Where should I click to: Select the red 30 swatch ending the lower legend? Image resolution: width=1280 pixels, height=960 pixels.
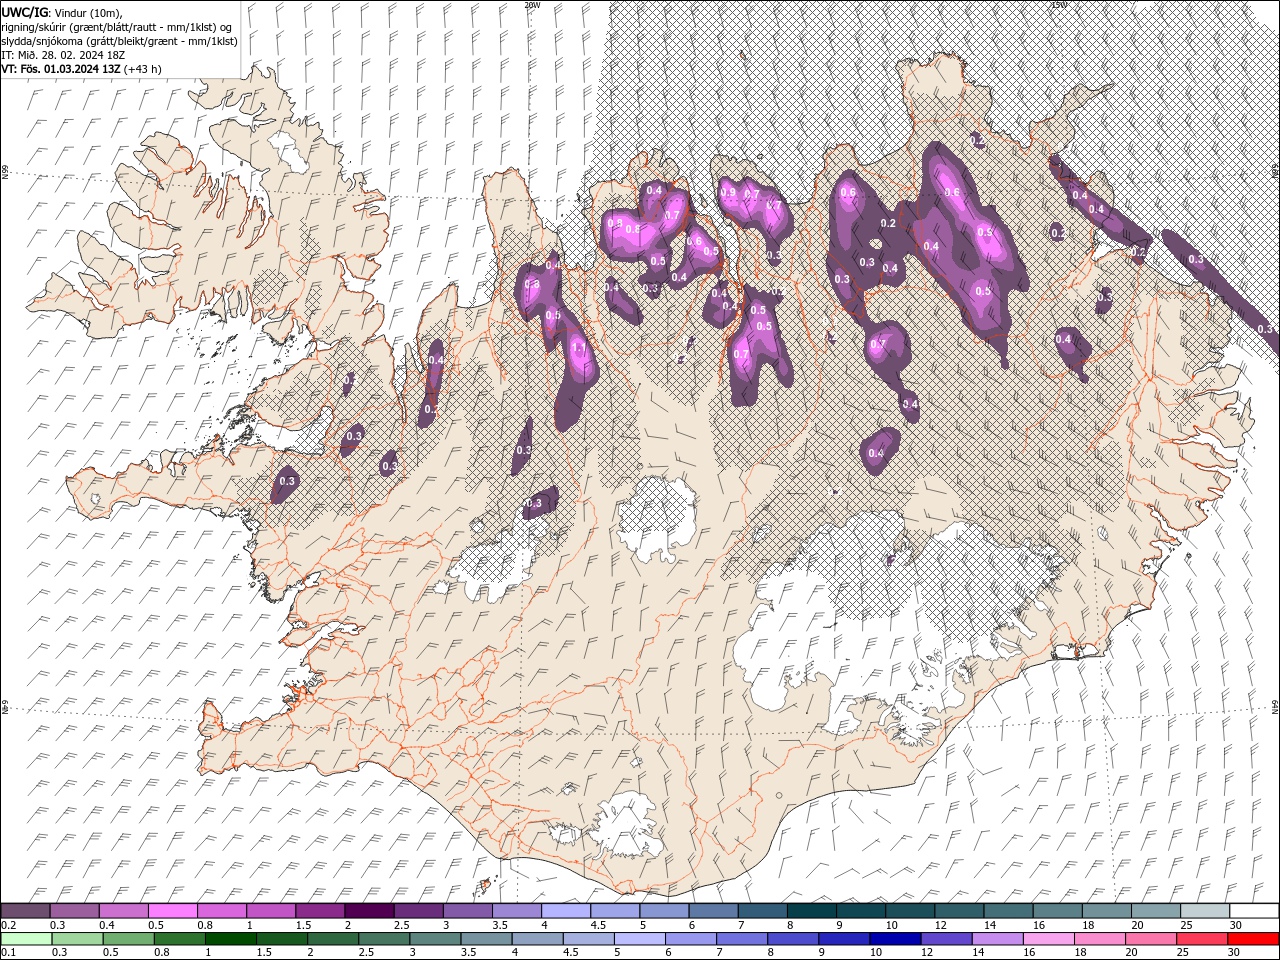pos(1252,939)
